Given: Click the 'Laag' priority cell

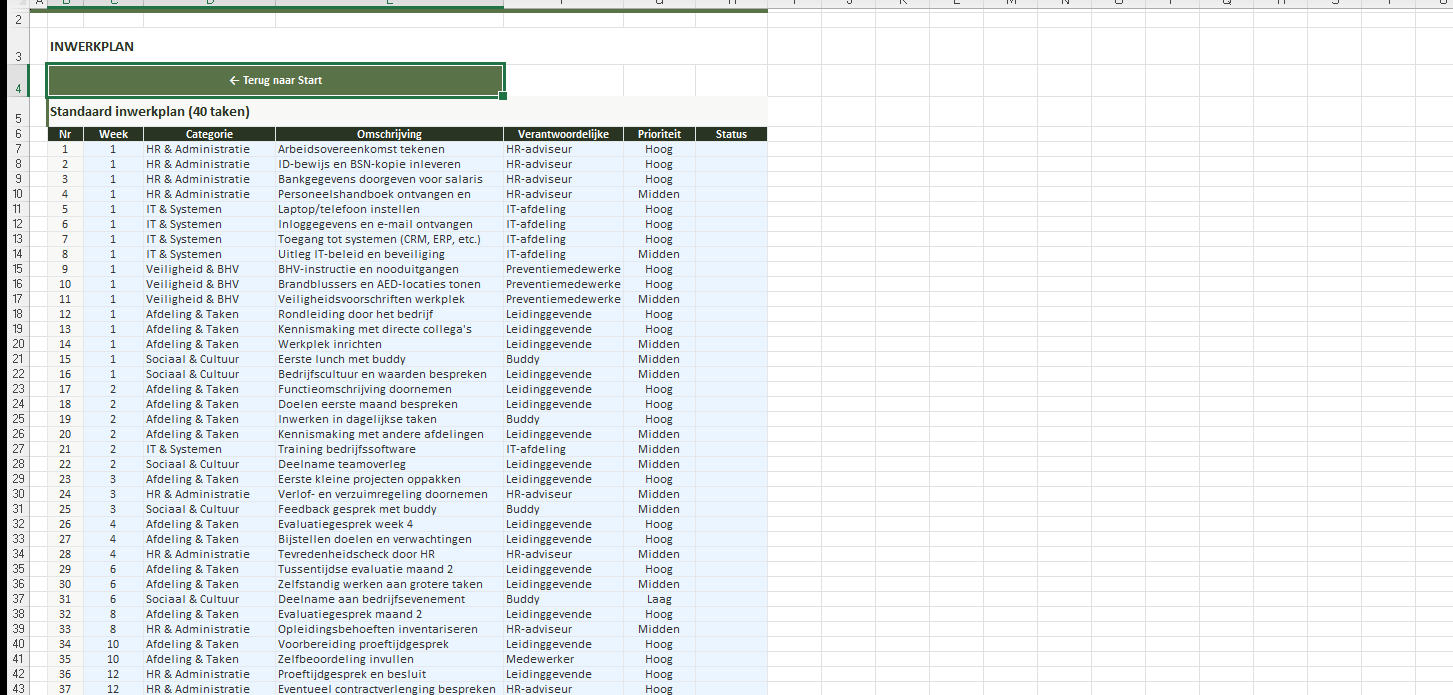Looking at the screenshot, I should click(658, 599).
